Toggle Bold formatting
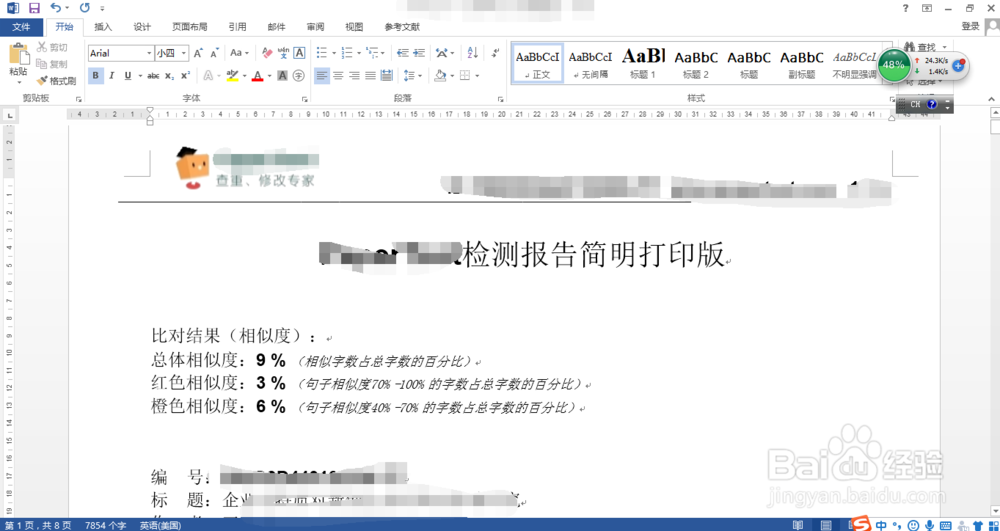This screenshot has width=1000, height=531. tap(95, 76)
